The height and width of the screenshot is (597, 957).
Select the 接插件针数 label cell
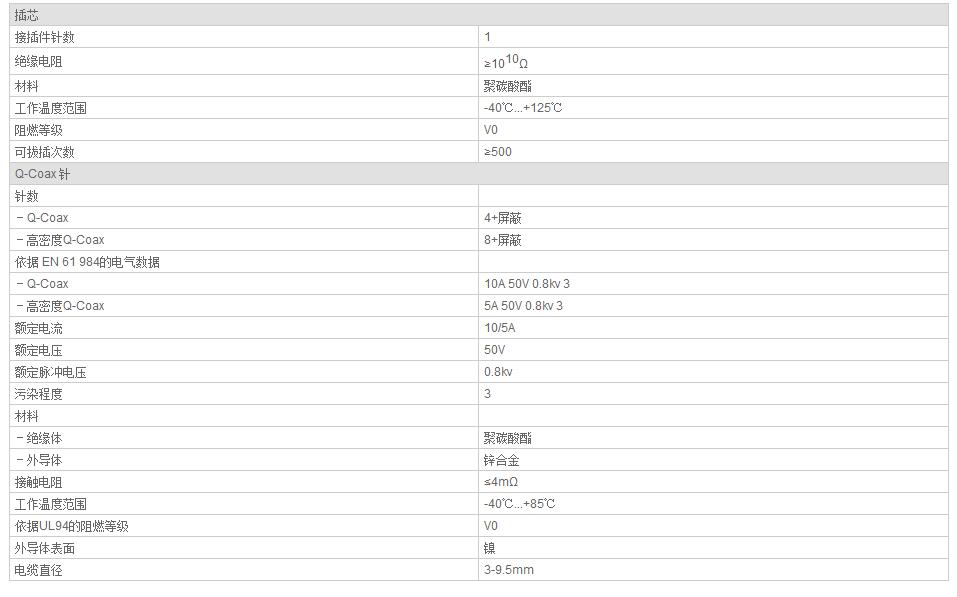pos(44,38)
